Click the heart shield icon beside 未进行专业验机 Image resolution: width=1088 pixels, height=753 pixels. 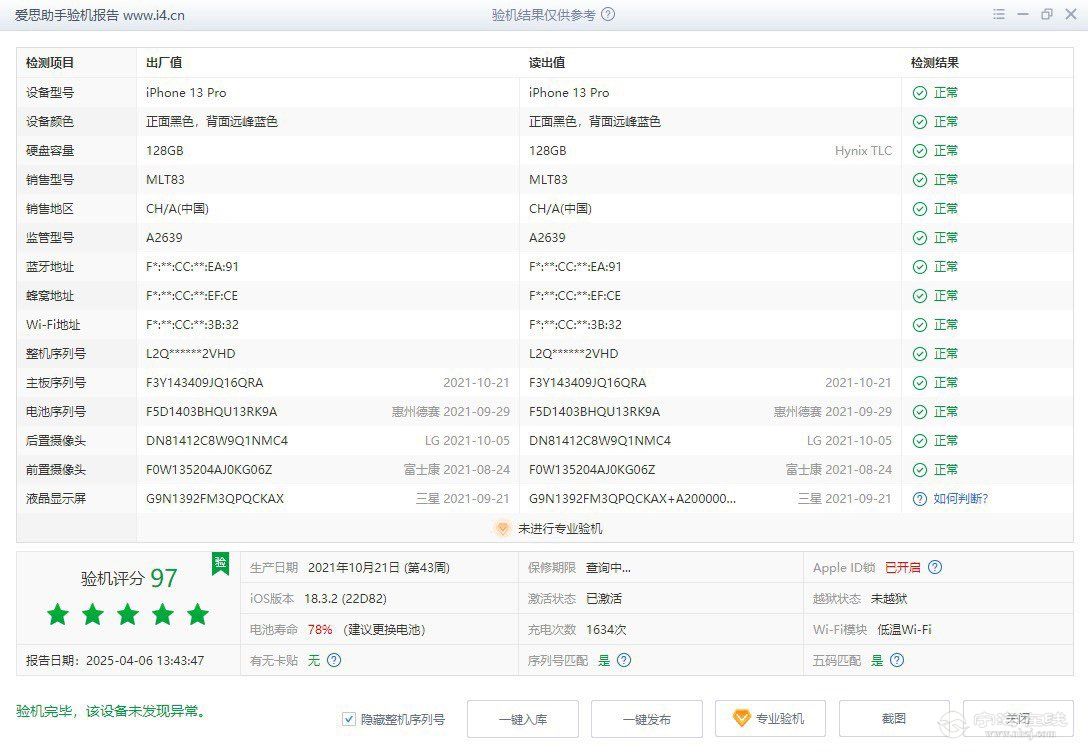pyautogui.click(x=502, y=529)
